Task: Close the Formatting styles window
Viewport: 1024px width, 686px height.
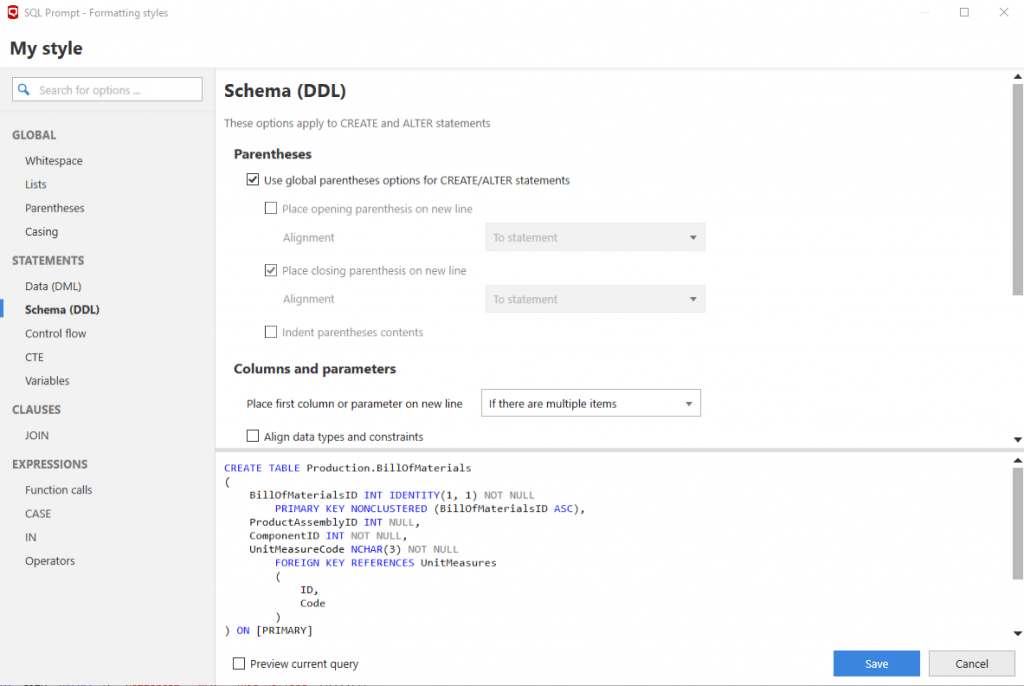Action: 1004,12
